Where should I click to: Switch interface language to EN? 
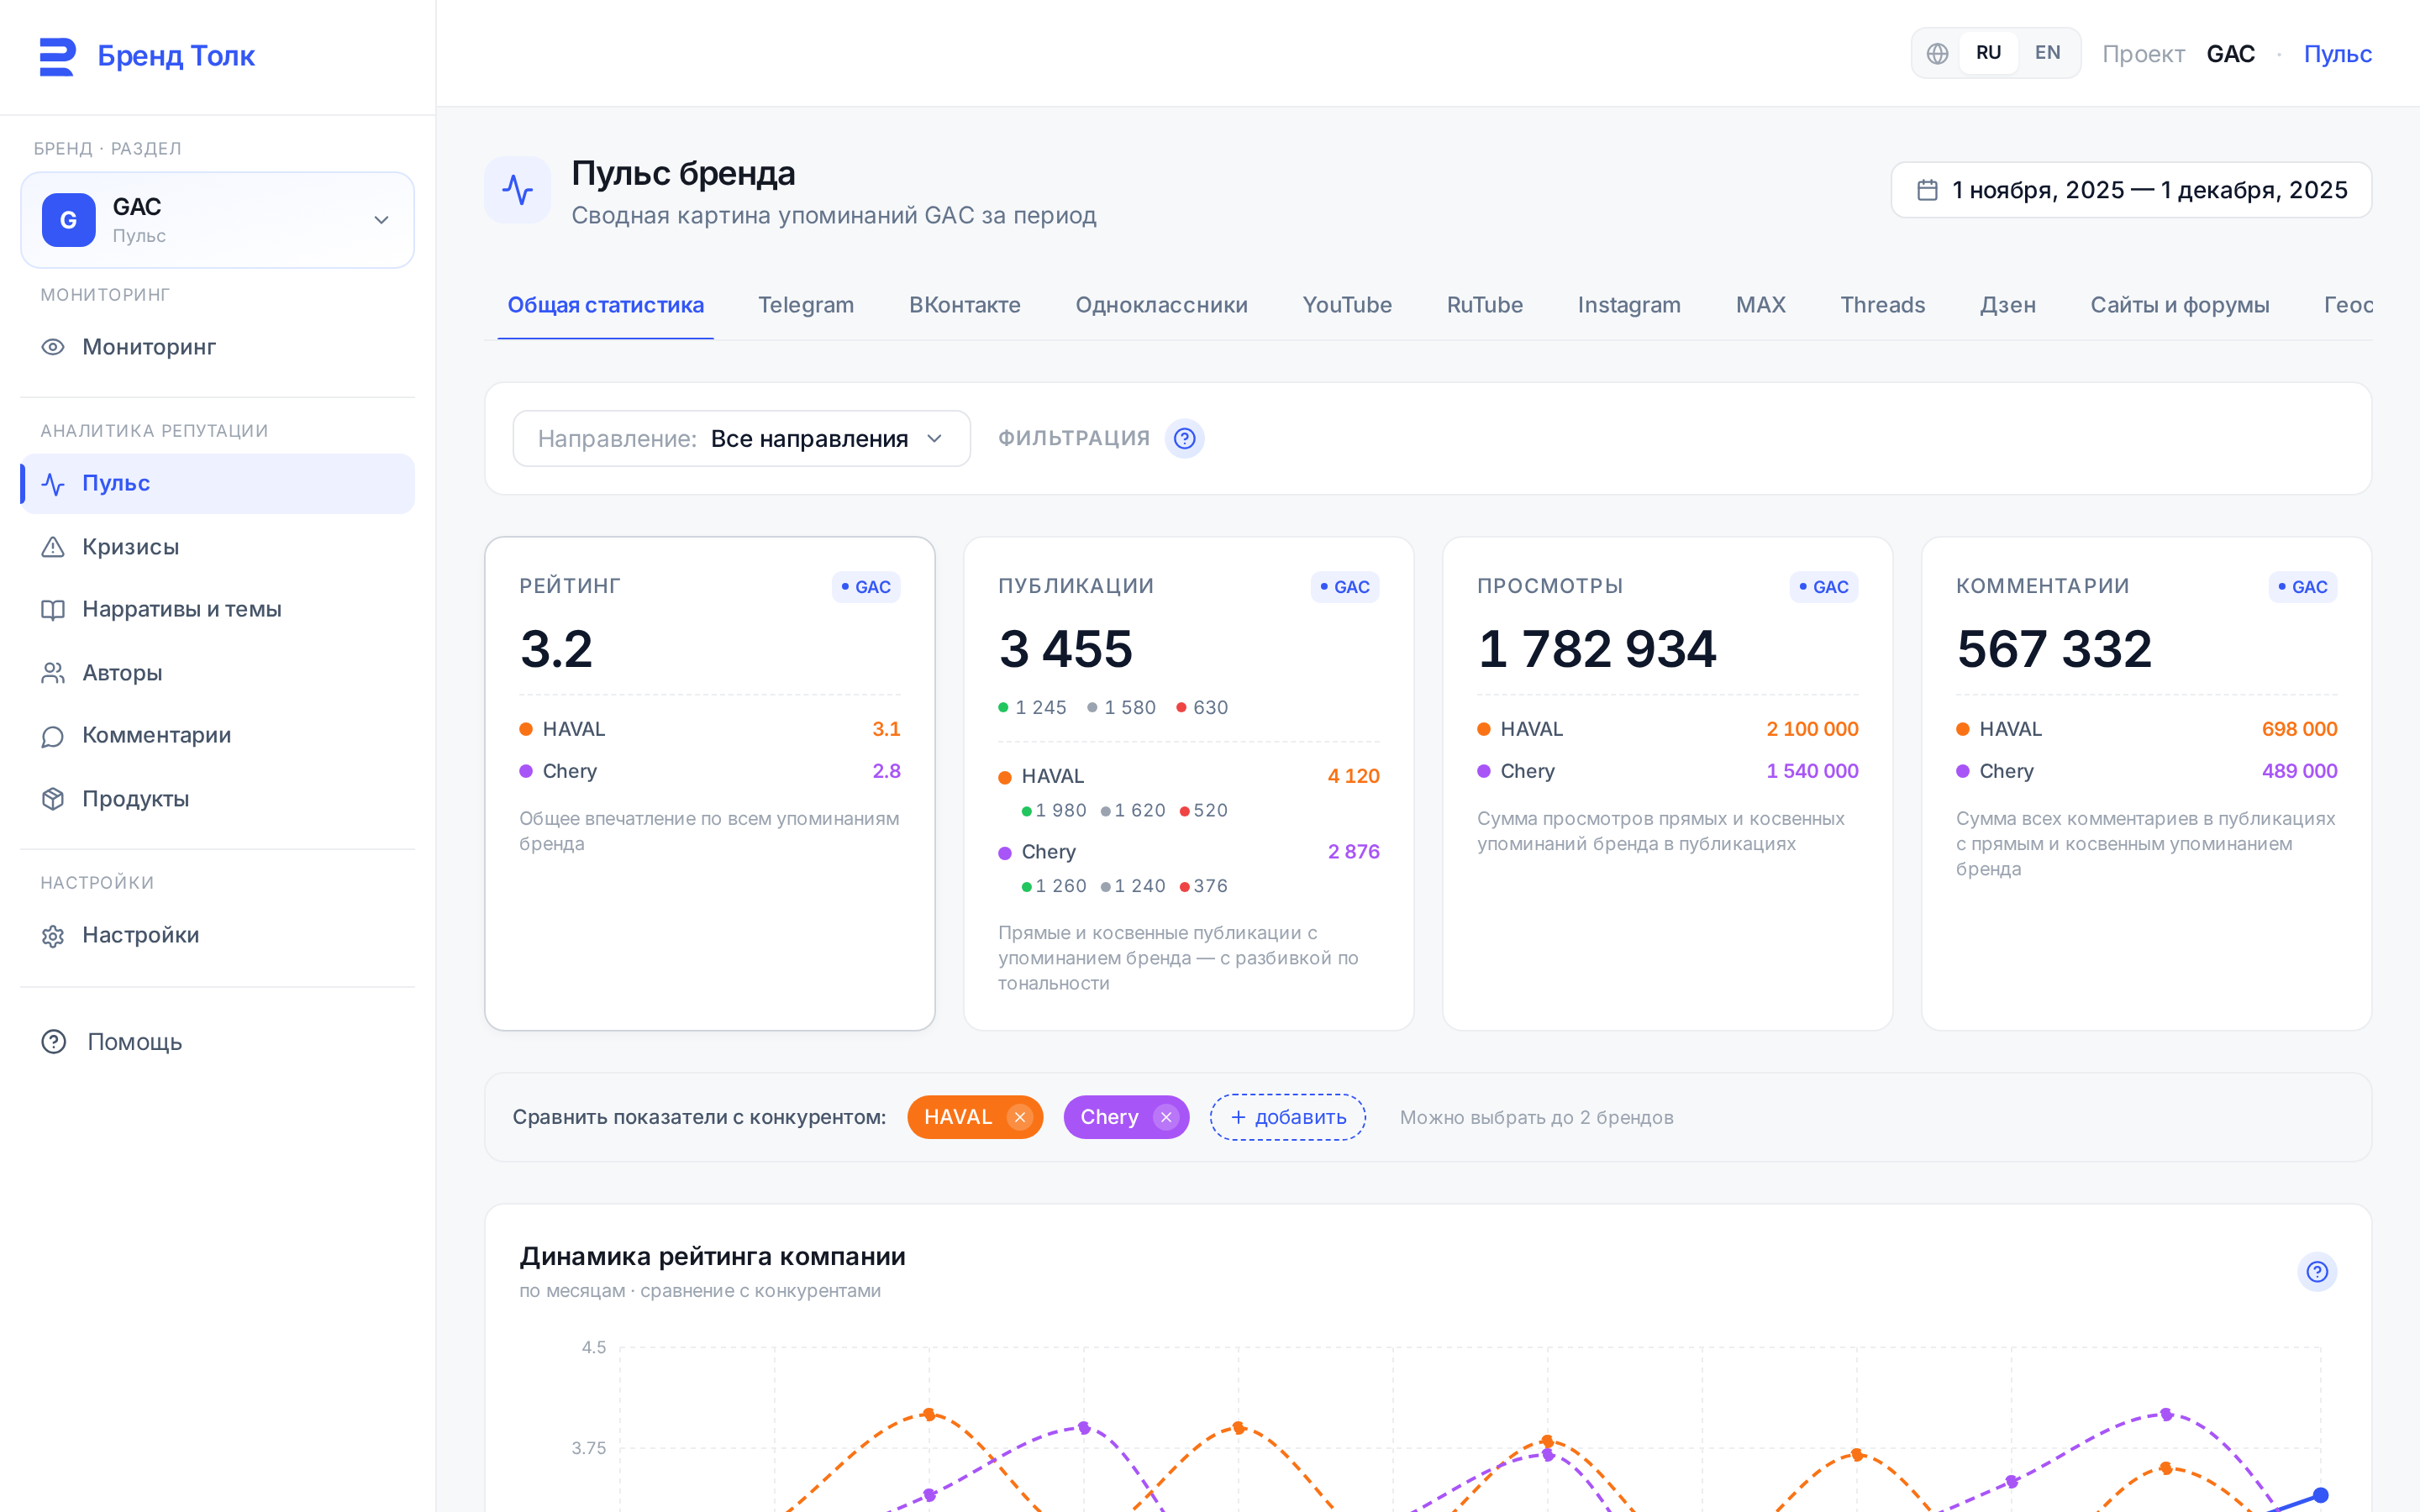point(2047,53)
